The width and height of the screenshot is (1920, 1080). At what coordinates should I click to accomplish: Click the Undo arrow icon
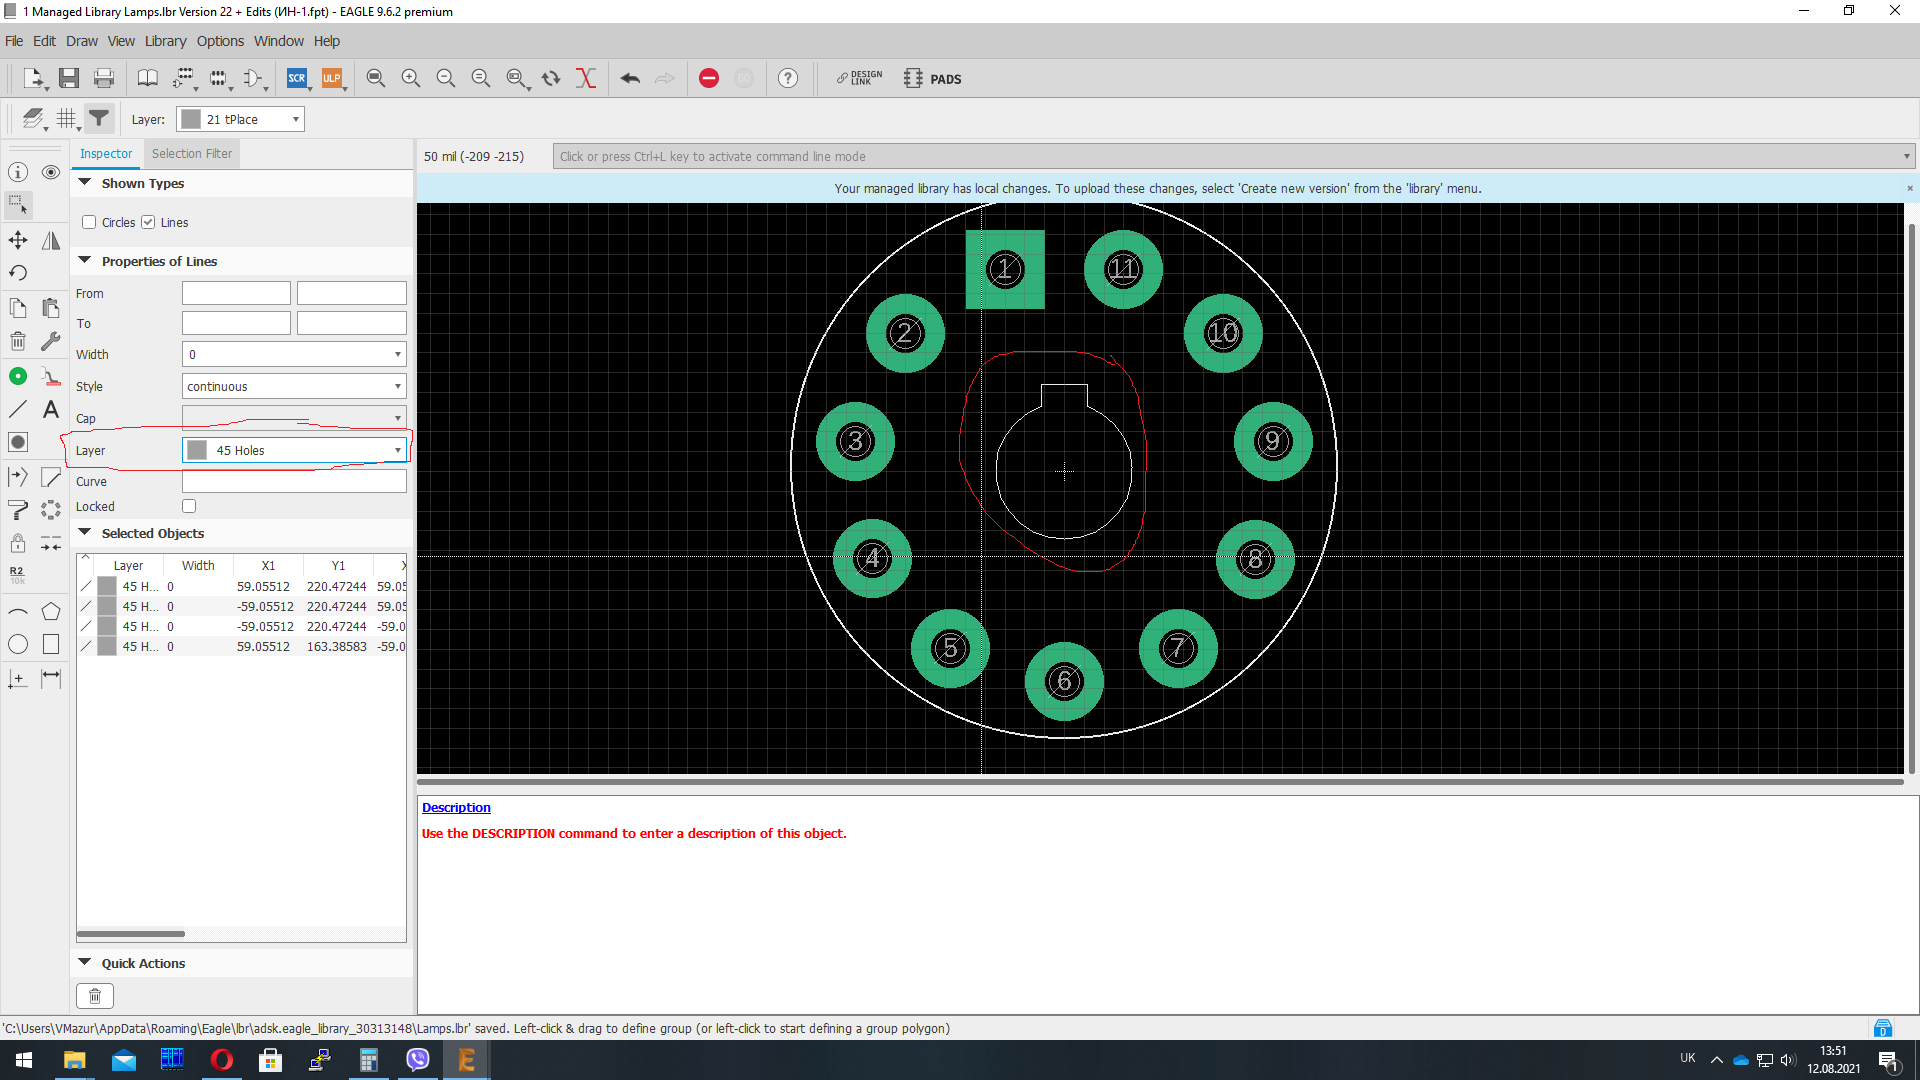pos(630,78)
